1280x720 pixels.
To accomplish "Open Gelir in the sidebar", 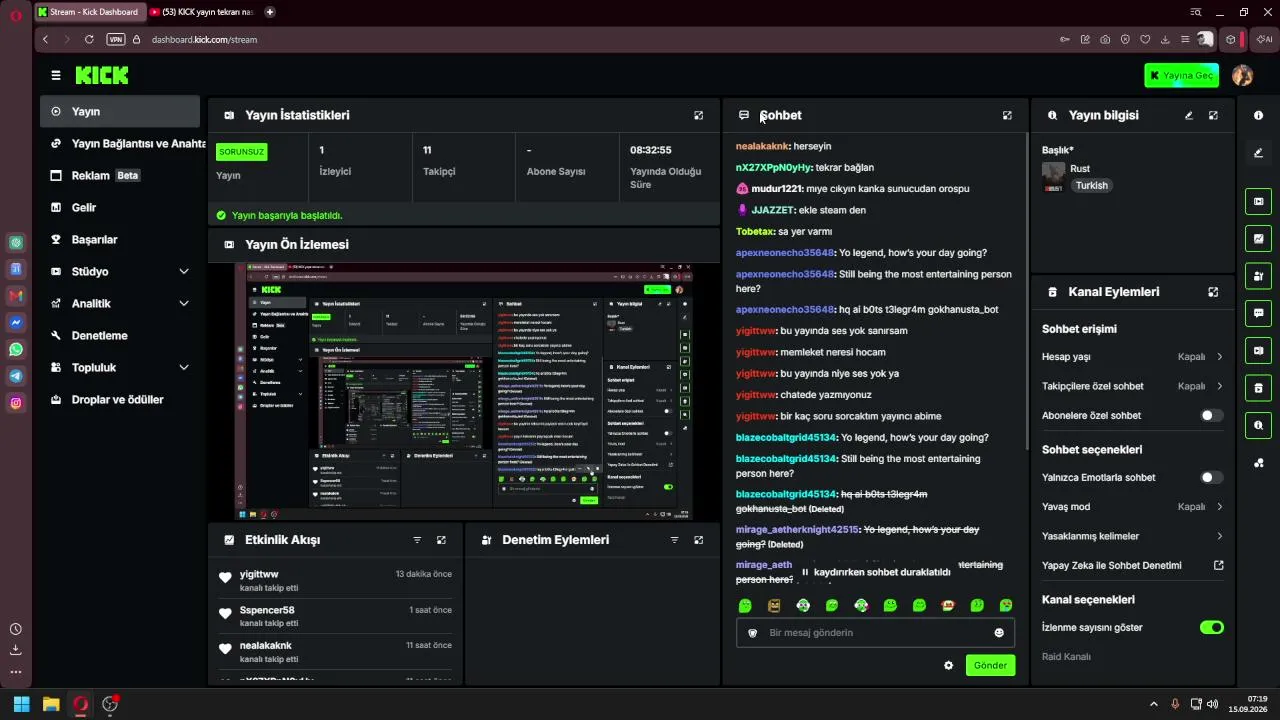I will coord(120,207).
